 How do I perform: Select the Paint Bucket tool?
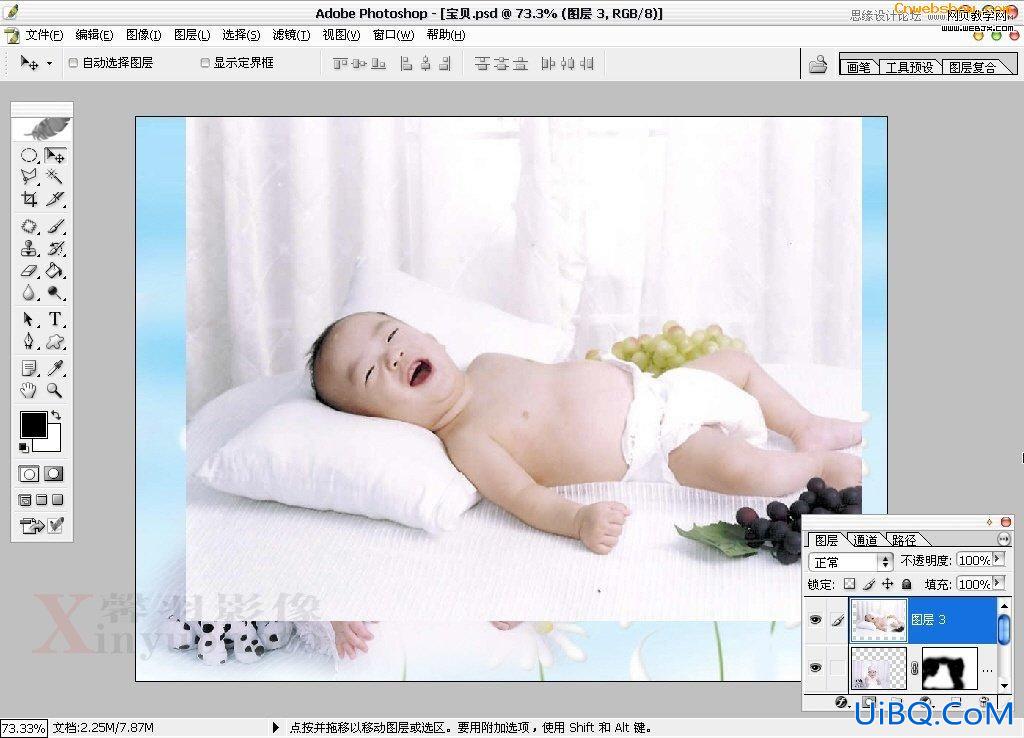coord(55,270)
